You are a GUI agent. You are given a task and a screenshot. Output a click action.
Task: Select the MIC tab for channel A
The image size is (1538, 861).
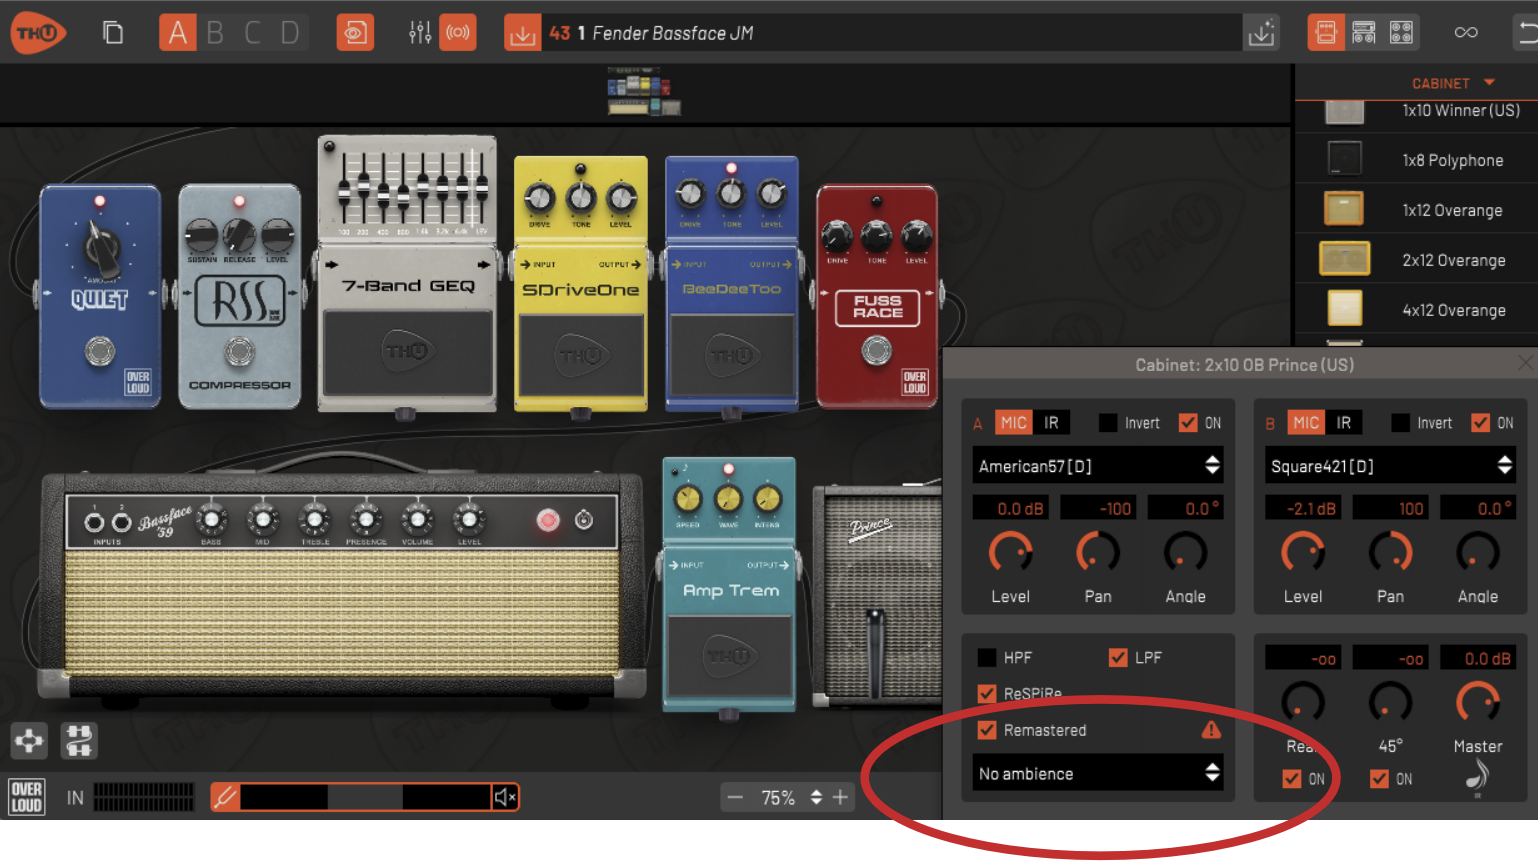[1014, 423]
